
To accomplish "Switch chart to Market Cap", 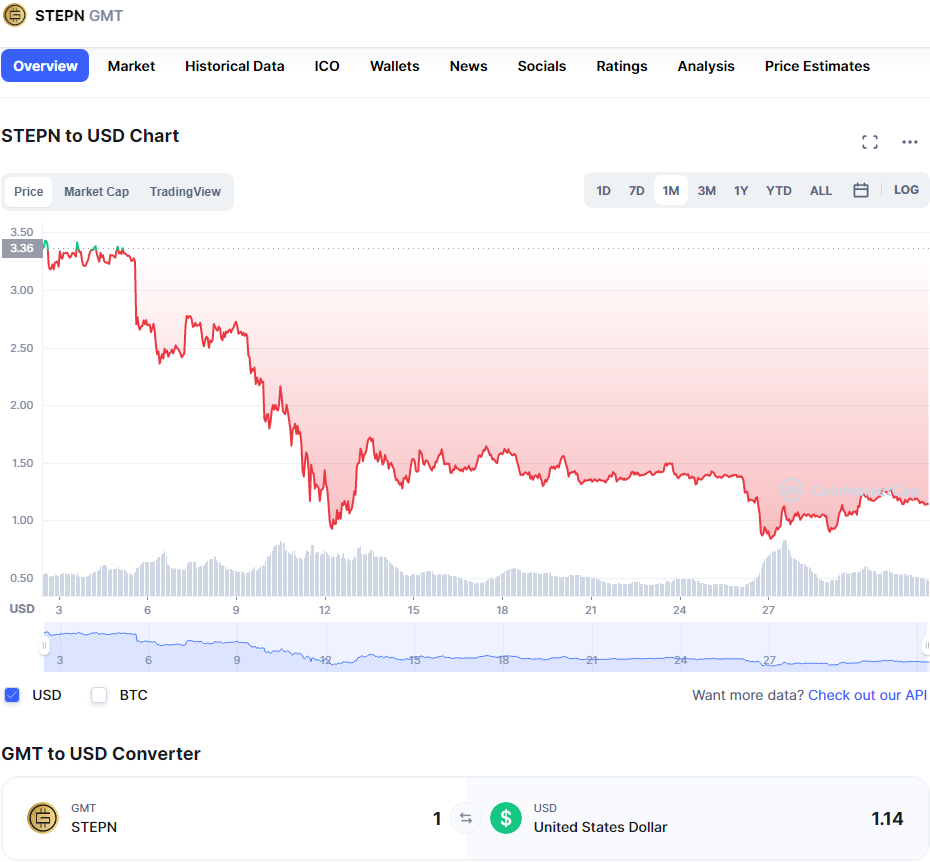I will [96, 192].
